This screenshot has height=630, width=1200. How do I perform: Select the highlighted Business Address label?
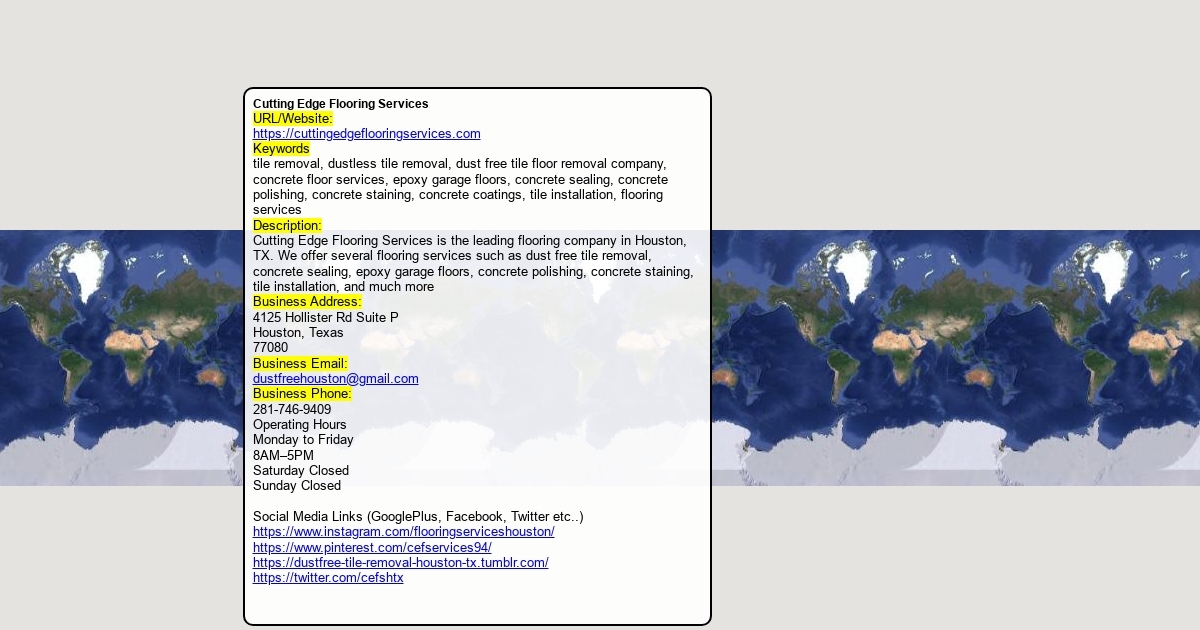307,302
